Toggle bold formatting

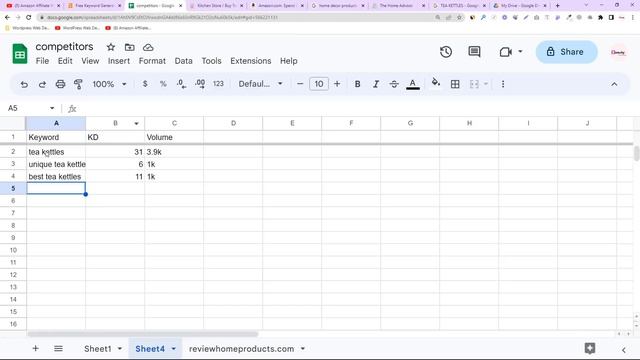tap(358, 84)
